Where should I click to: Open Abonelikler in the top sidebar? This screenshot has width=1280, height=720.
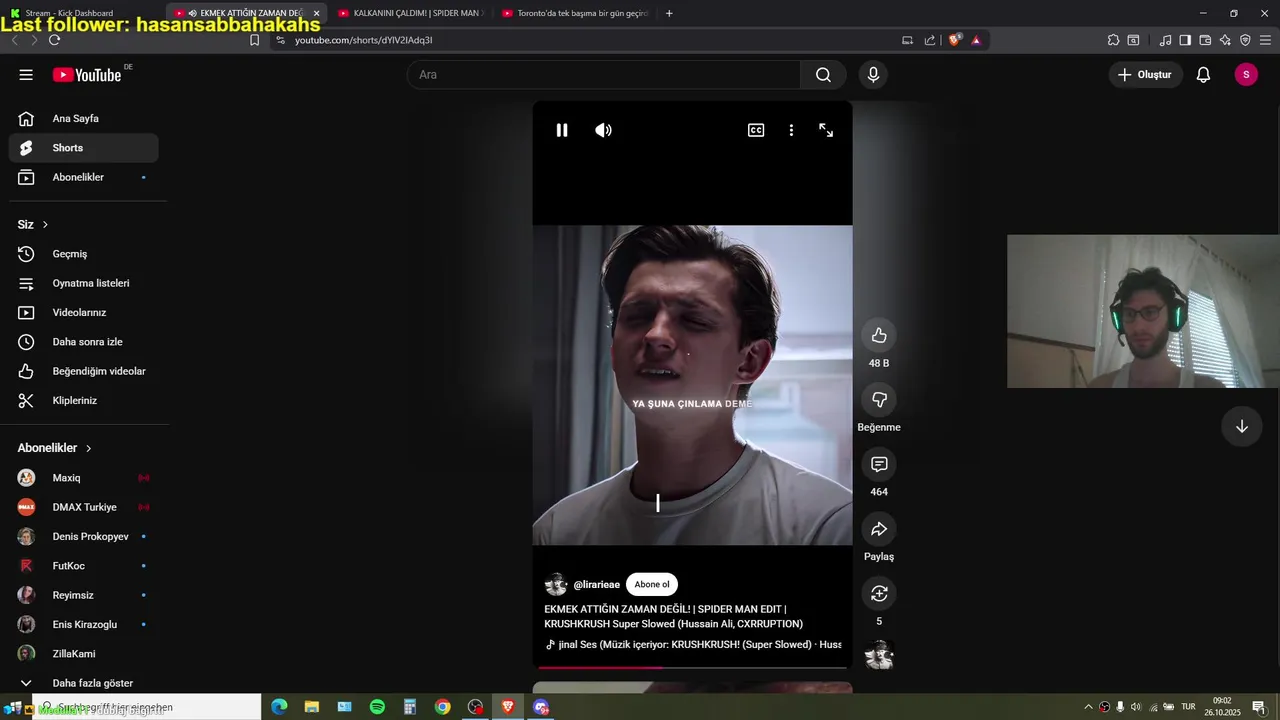point(84,177)
